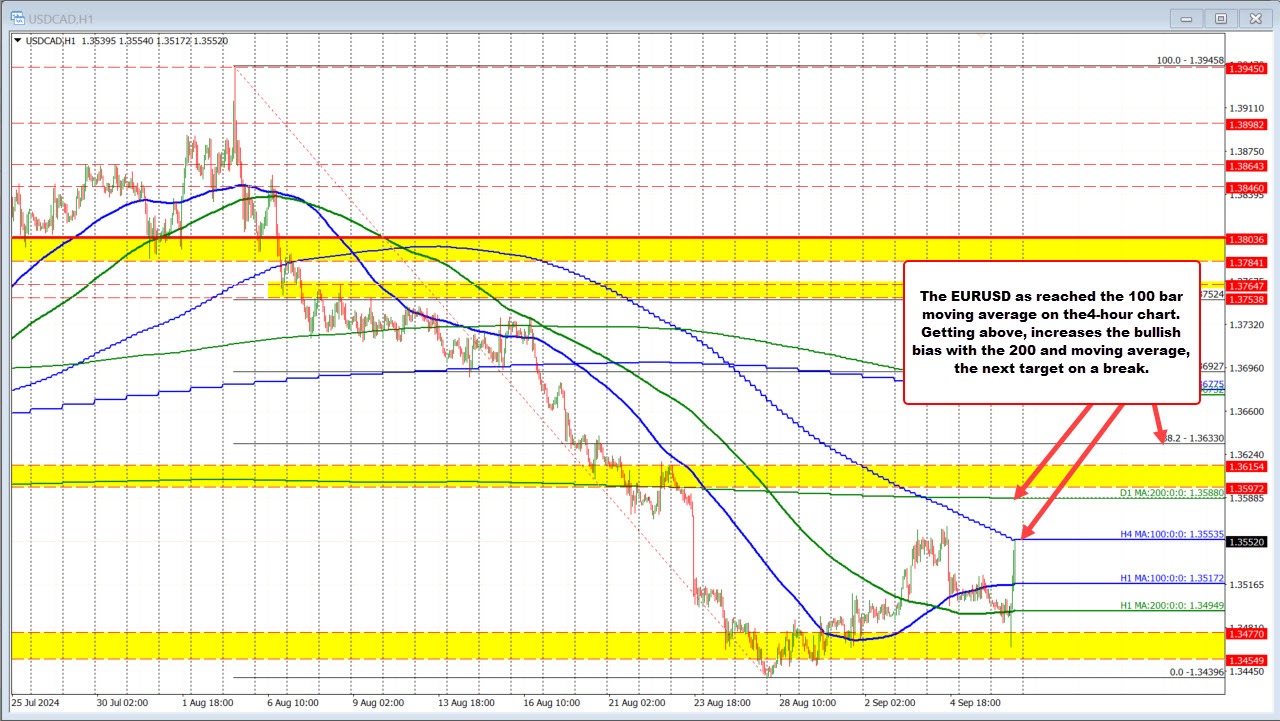1280x721 pixels.
Task: Select the EURUSD commentary text box annotation
Action: [x=1051, y=332]
